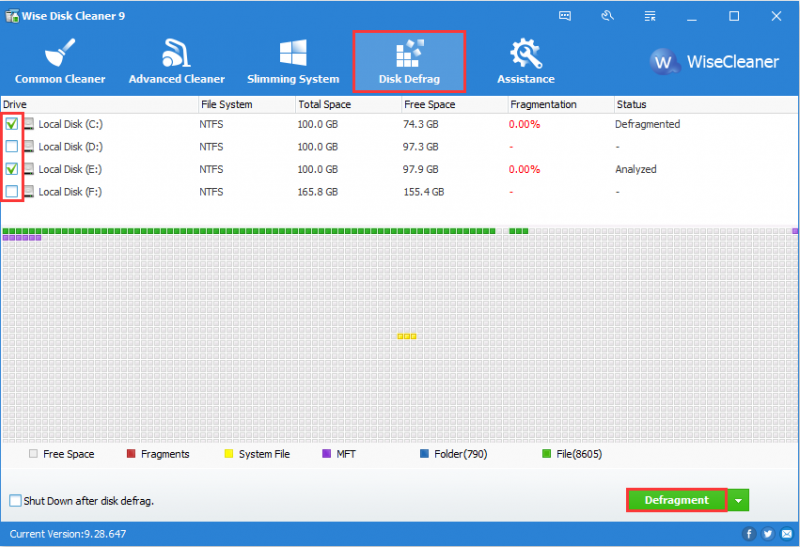Open the Advanced Cleaner tab

(177, 61)
